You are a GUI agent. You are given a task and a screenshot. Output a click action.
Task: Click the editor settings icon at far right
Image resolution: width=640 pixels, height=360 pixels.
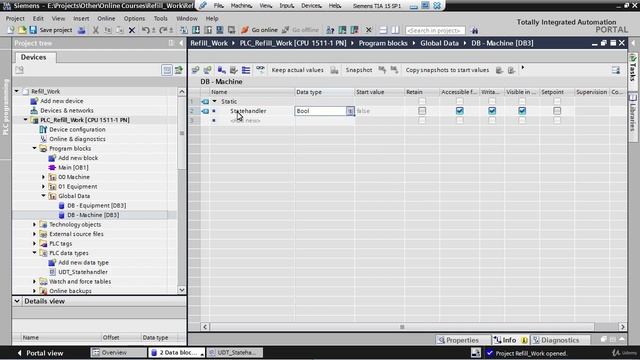616,70
